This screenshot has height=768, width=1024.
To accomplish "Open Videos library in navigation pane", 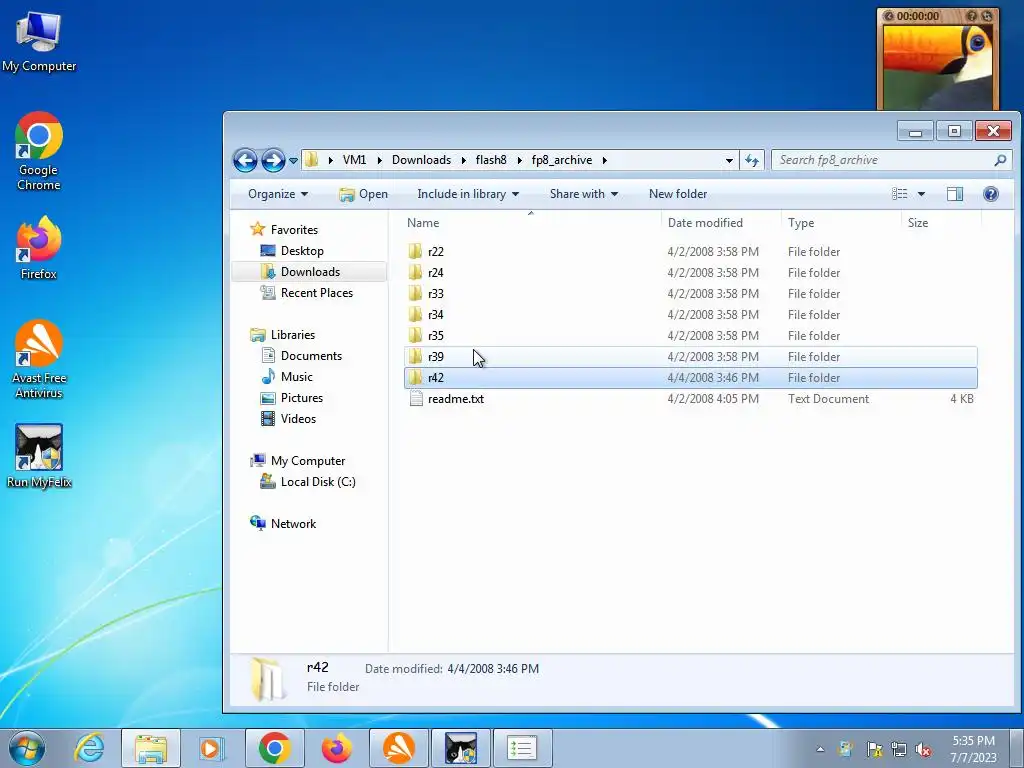I will (298, 419).
